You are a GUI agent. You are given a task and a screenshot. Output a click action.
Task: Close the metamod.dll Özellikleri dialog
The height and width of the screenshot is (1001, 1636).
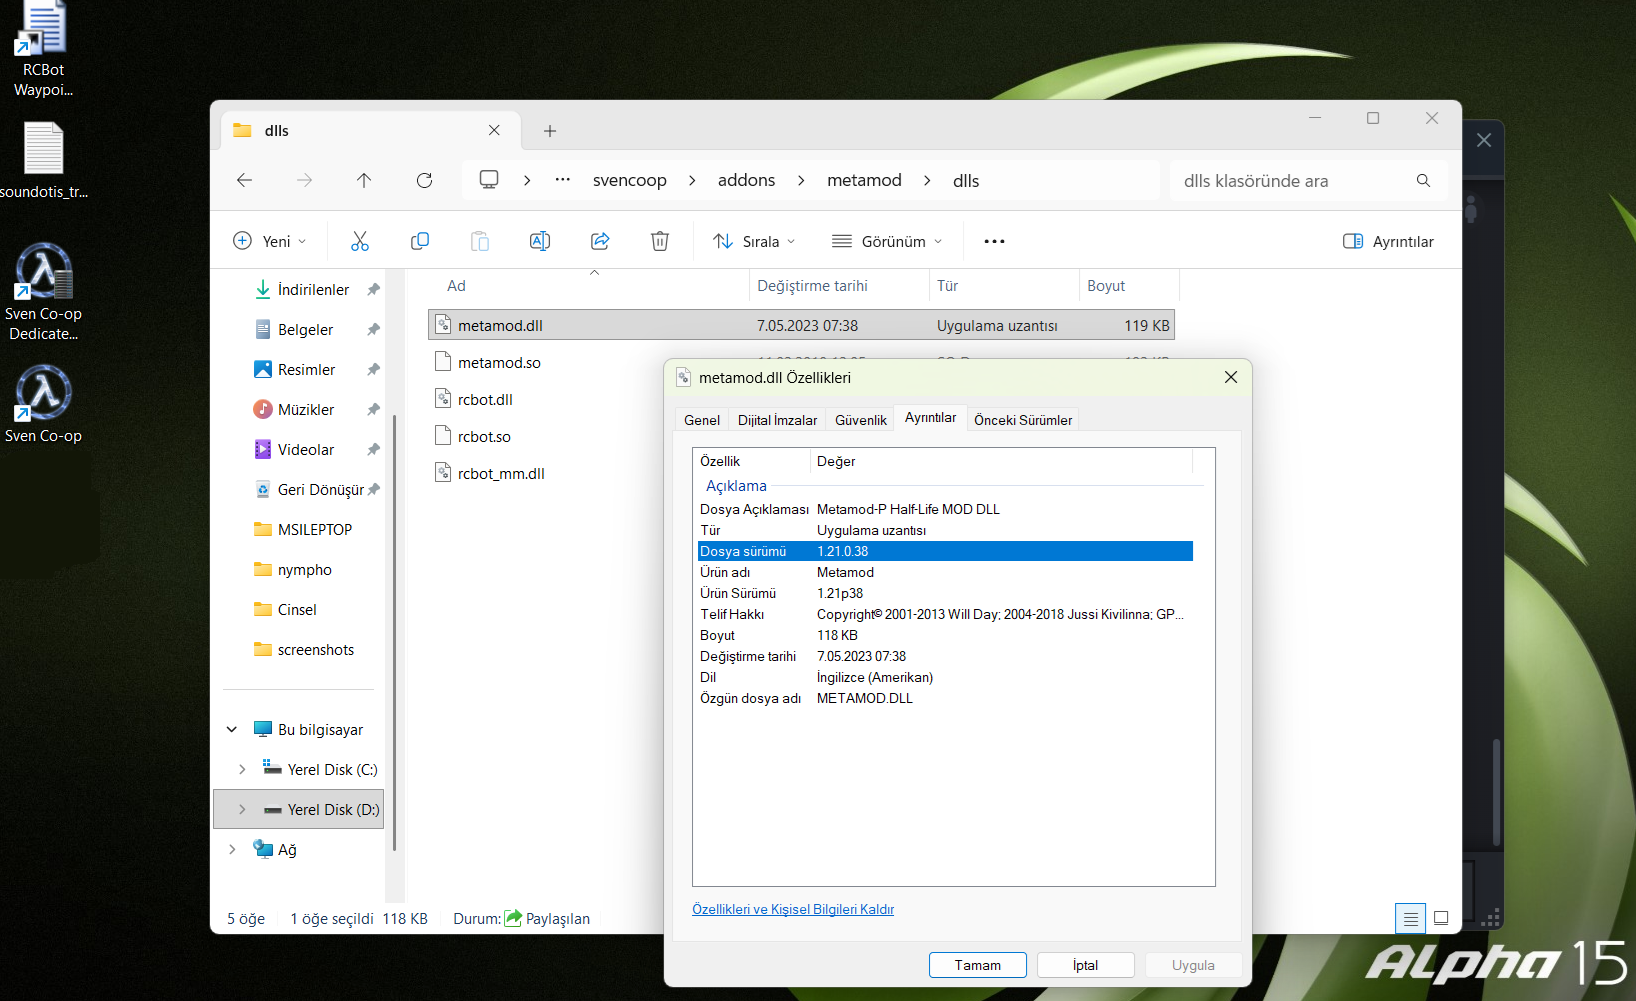tap(1231, 377)
